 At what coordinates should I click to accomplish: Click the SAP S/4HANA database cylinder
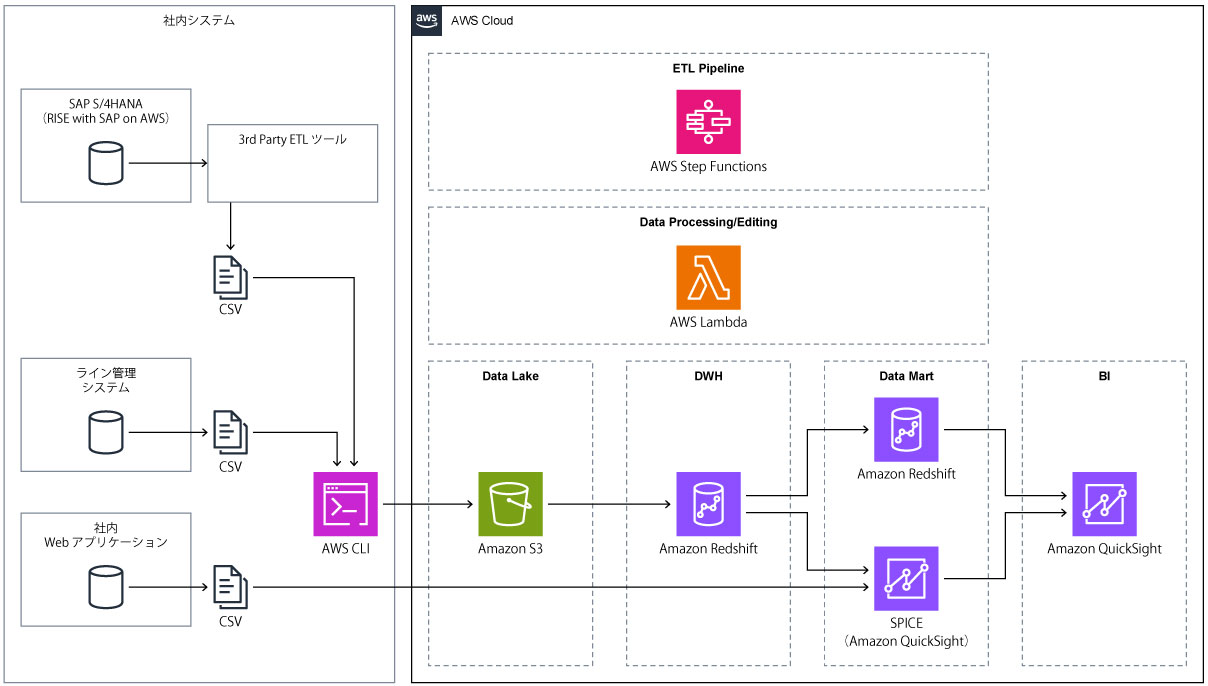[x=106, y=163]
